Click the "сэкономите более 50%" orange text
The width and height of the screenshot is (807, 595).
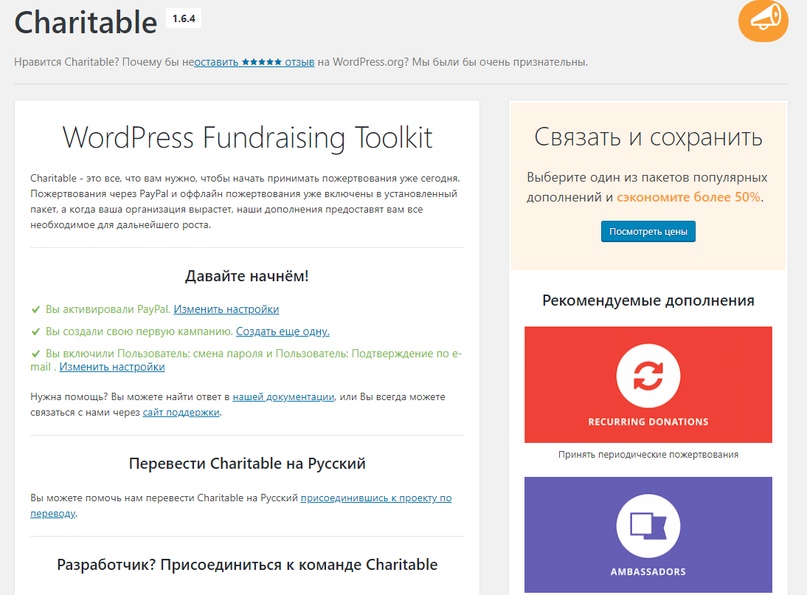tap(689, 198)
